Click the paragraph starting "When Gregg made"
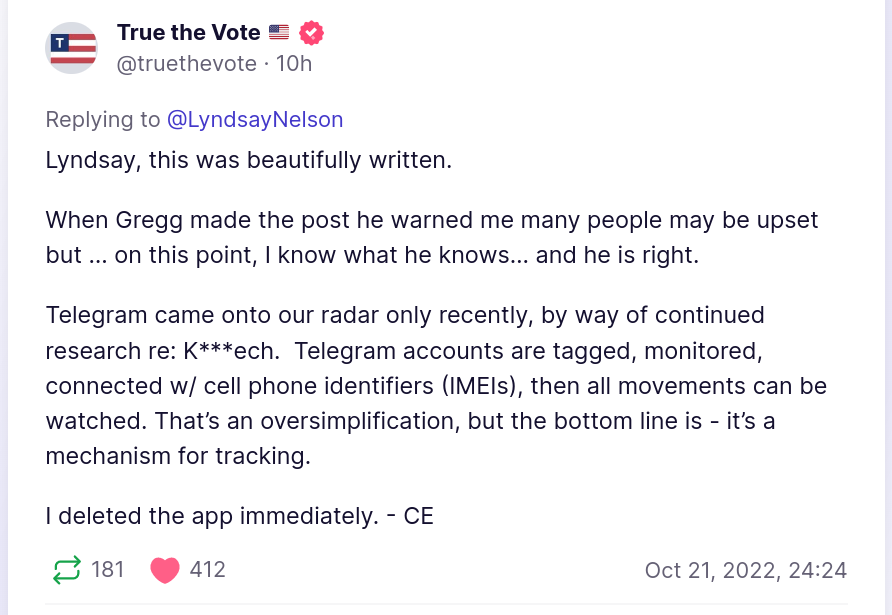Screen dimensions: 892x615 (432, 237)
